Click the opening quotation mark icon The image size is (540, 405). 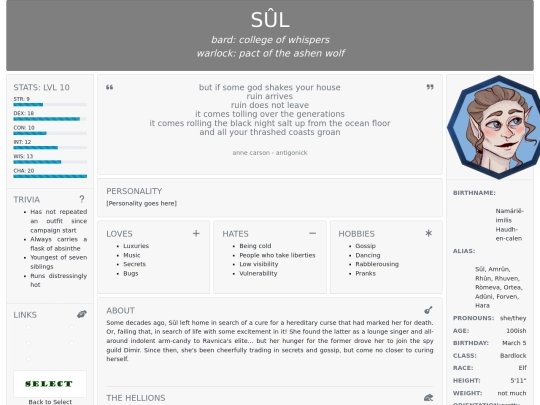[x=110, y=87]
